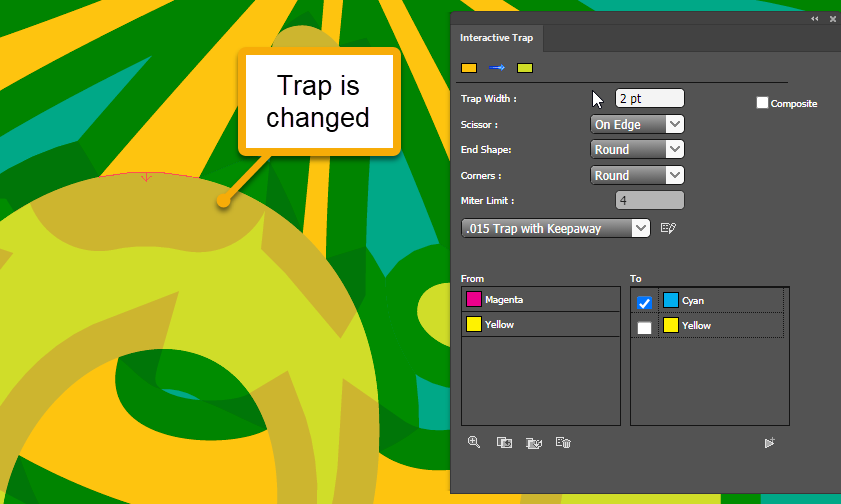Click the third icon in panel bottom row
Screen dimensions: 841x504
(534, 442)
